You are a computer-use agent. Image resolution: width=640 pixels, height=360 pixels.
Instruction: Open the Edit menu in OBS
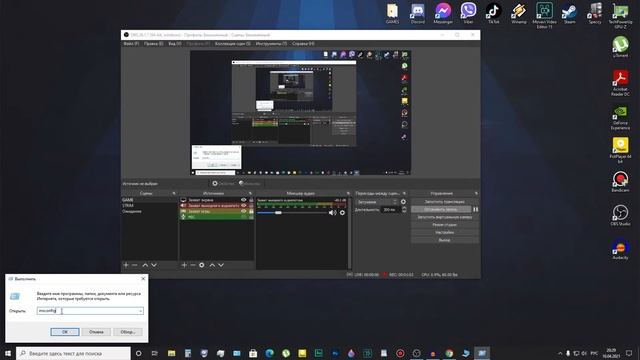click(x=153, y=44)
